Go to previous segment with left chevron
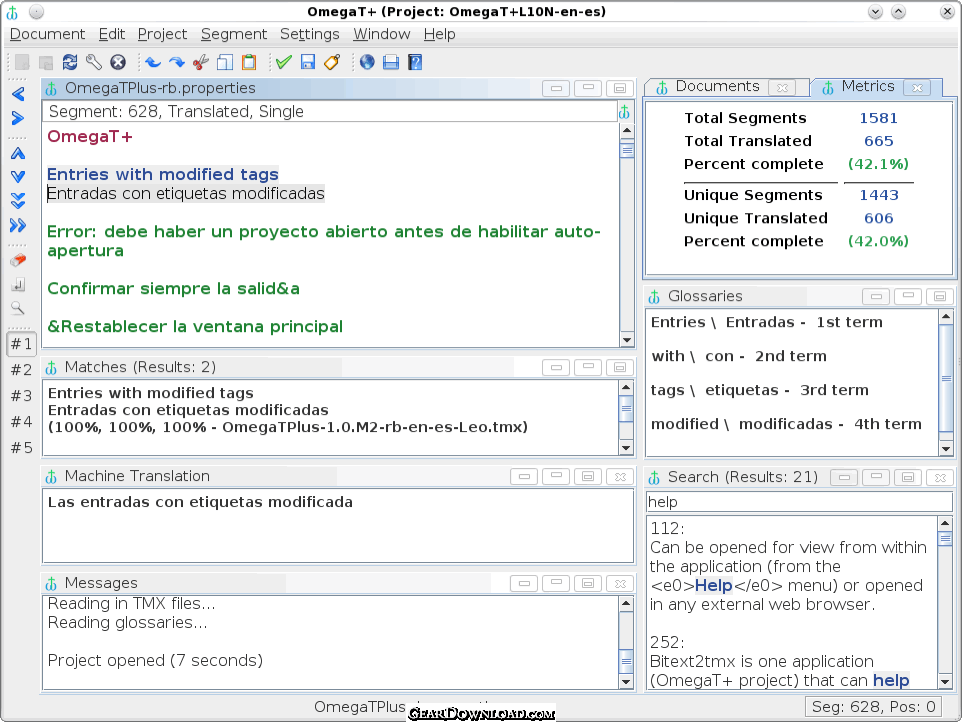962x722 pixels. (18, 94)
